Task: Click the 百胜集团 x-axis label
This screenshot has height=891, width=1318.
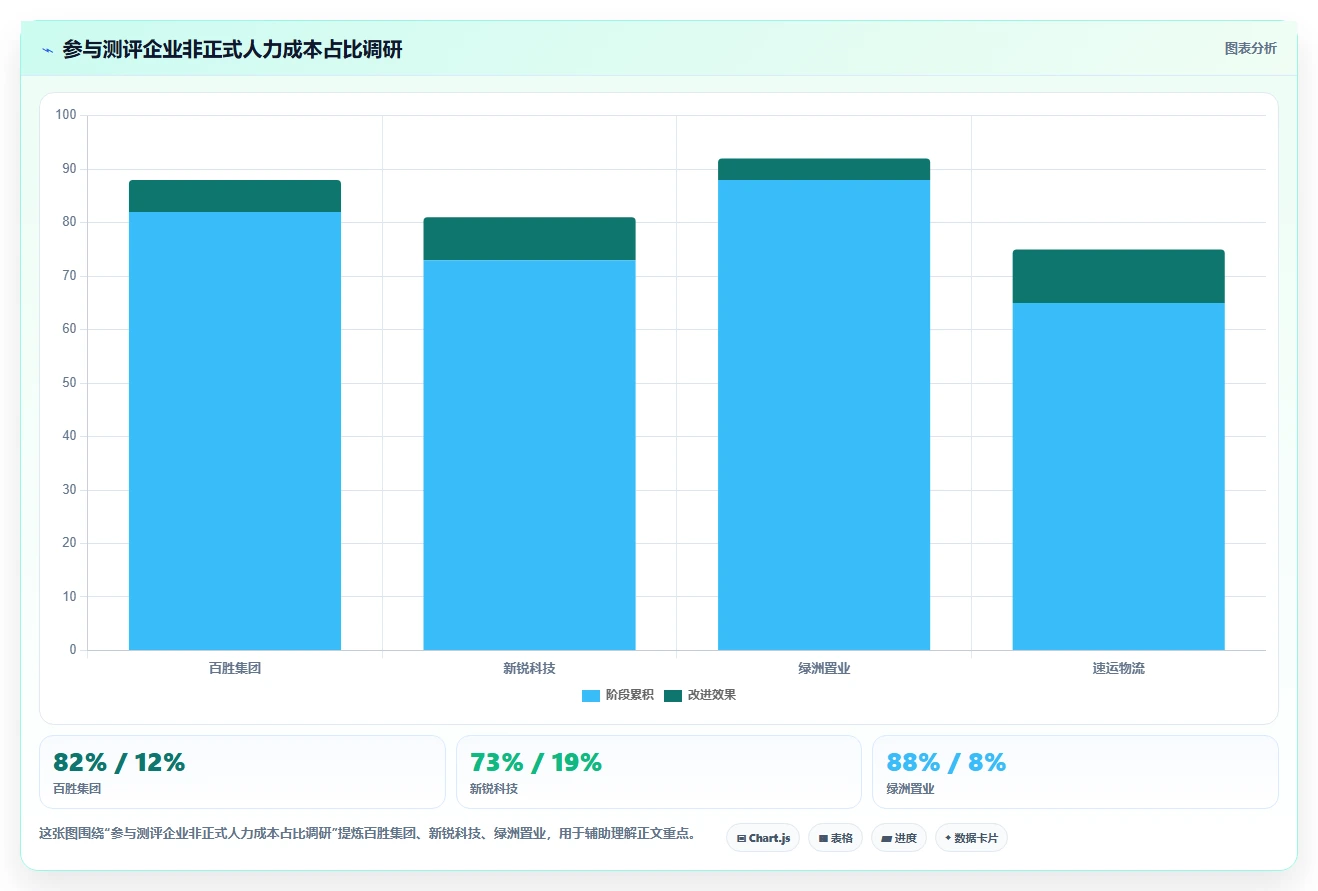Action: click(235, 668)
